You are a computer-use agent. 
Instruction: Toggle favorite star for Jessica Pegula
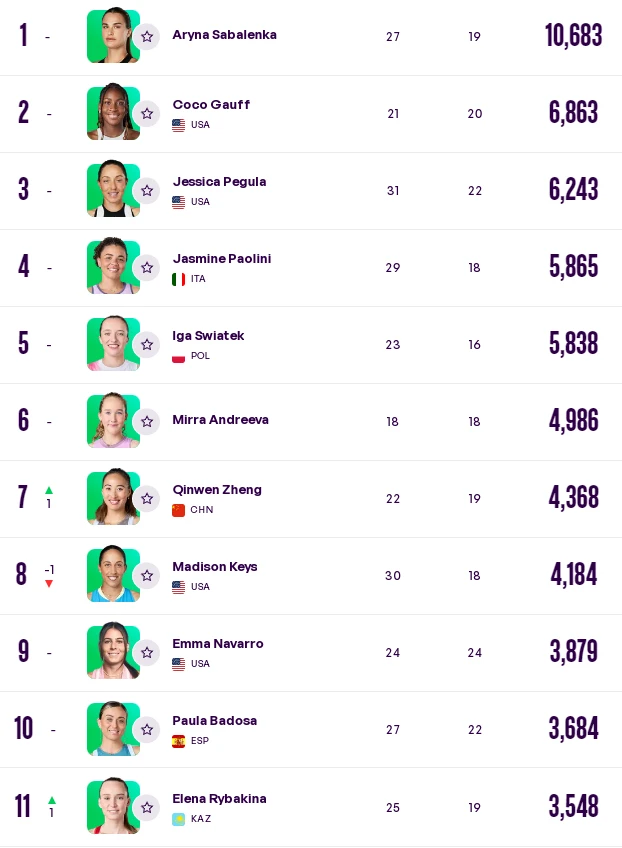click(147, 191)
